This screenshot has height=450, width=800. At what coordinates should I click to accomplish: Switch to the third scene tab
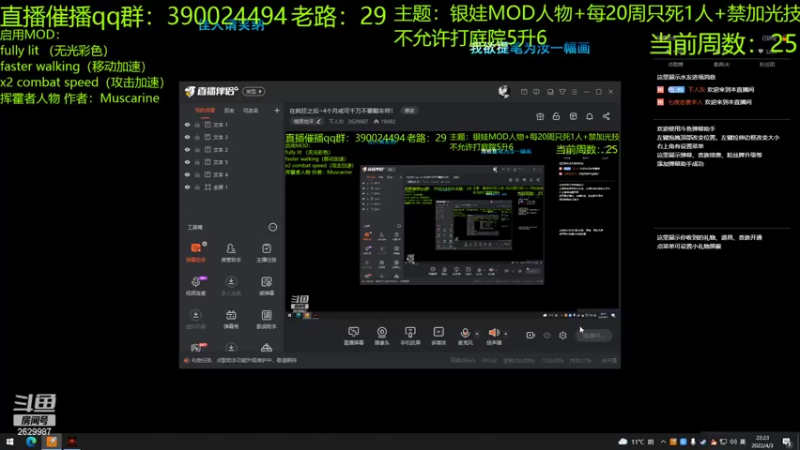[251, 110]
